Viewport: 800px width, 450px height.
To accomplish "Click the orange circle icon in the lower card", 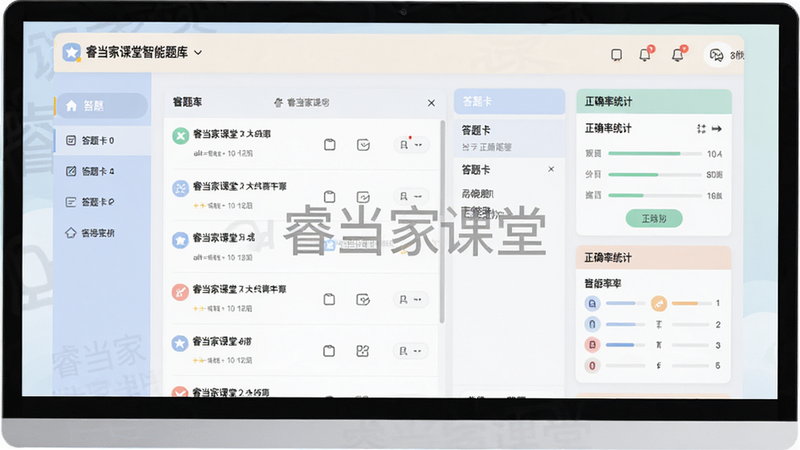I will point(659,304).
